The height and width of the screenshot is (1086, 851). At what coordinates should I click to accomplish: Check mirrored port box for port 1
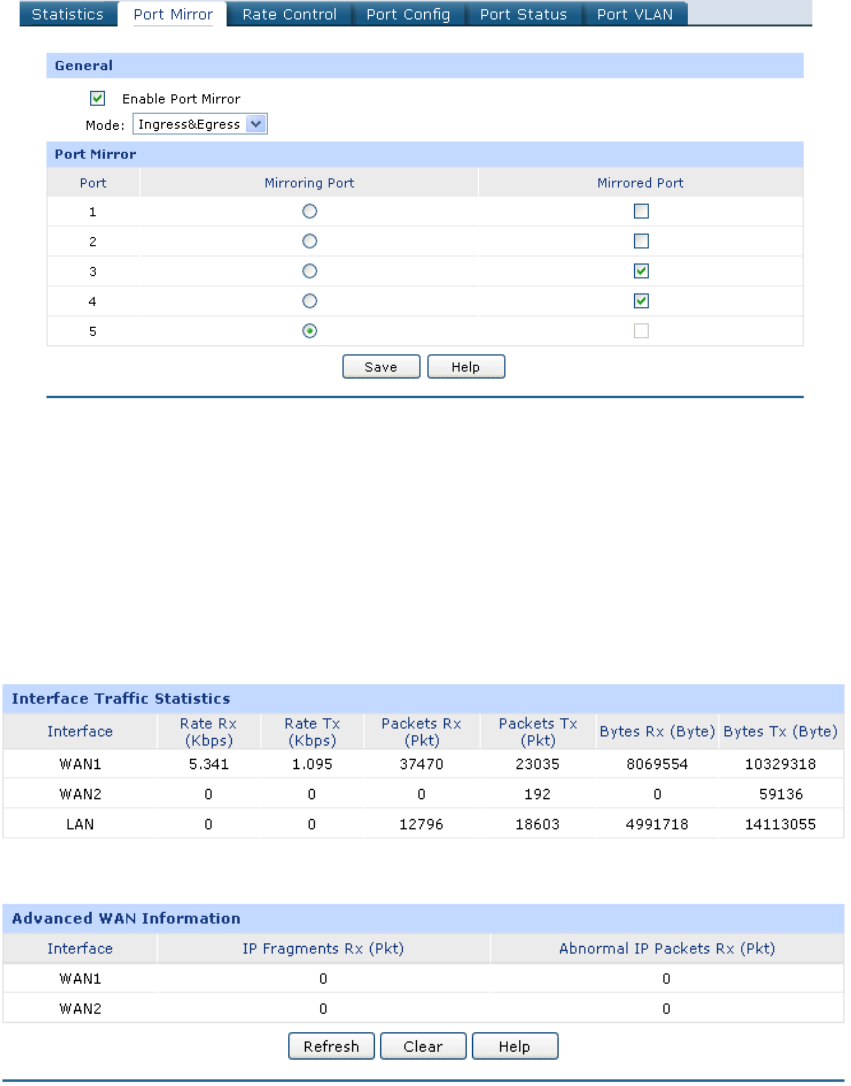pyautogui.click(x=641, y=211)
